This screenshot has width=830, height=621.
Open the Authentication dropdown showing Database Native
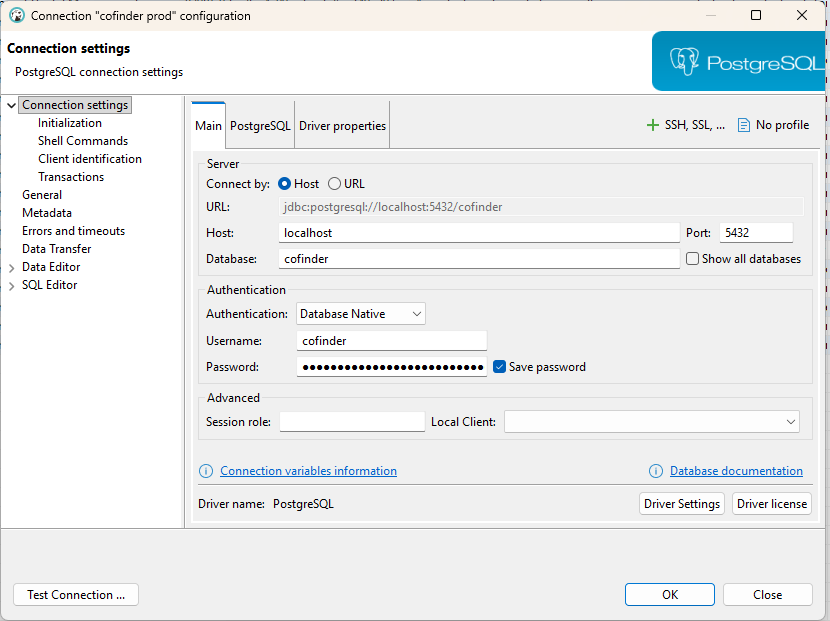[360, 313]
